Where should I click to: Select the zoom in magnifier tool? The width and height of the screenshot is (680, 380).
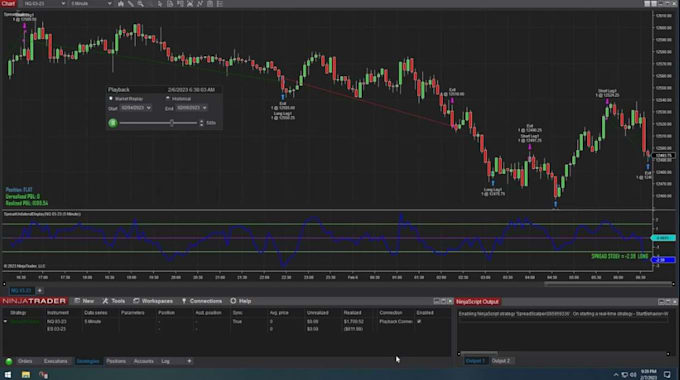point(141,3)
